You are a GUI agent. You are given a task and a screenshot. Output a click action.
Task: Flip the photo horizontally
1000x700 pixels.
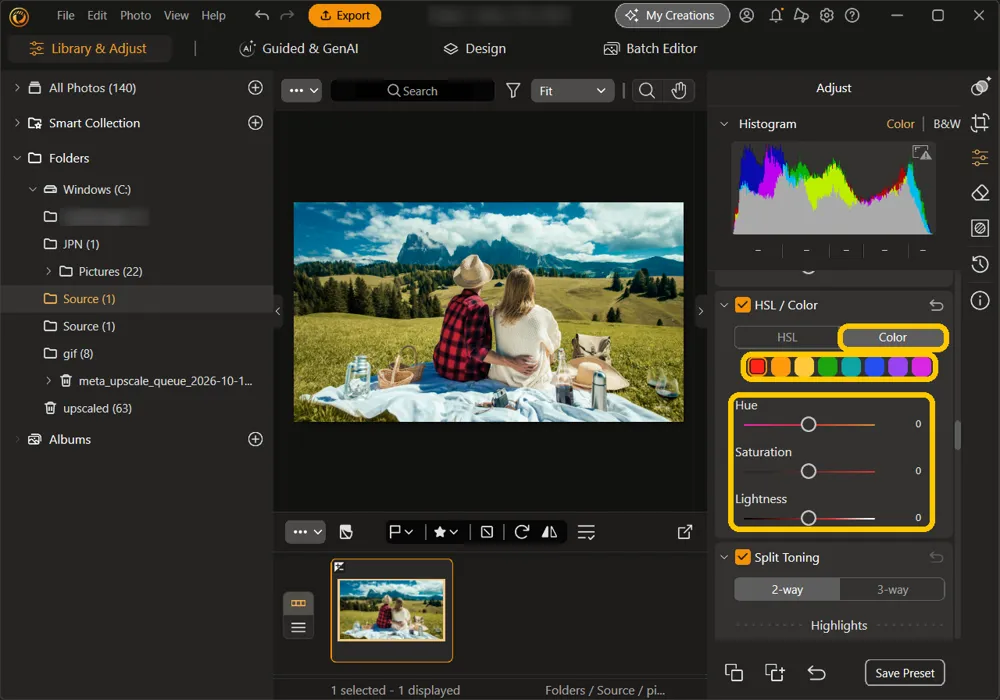[x=549, y=532]
